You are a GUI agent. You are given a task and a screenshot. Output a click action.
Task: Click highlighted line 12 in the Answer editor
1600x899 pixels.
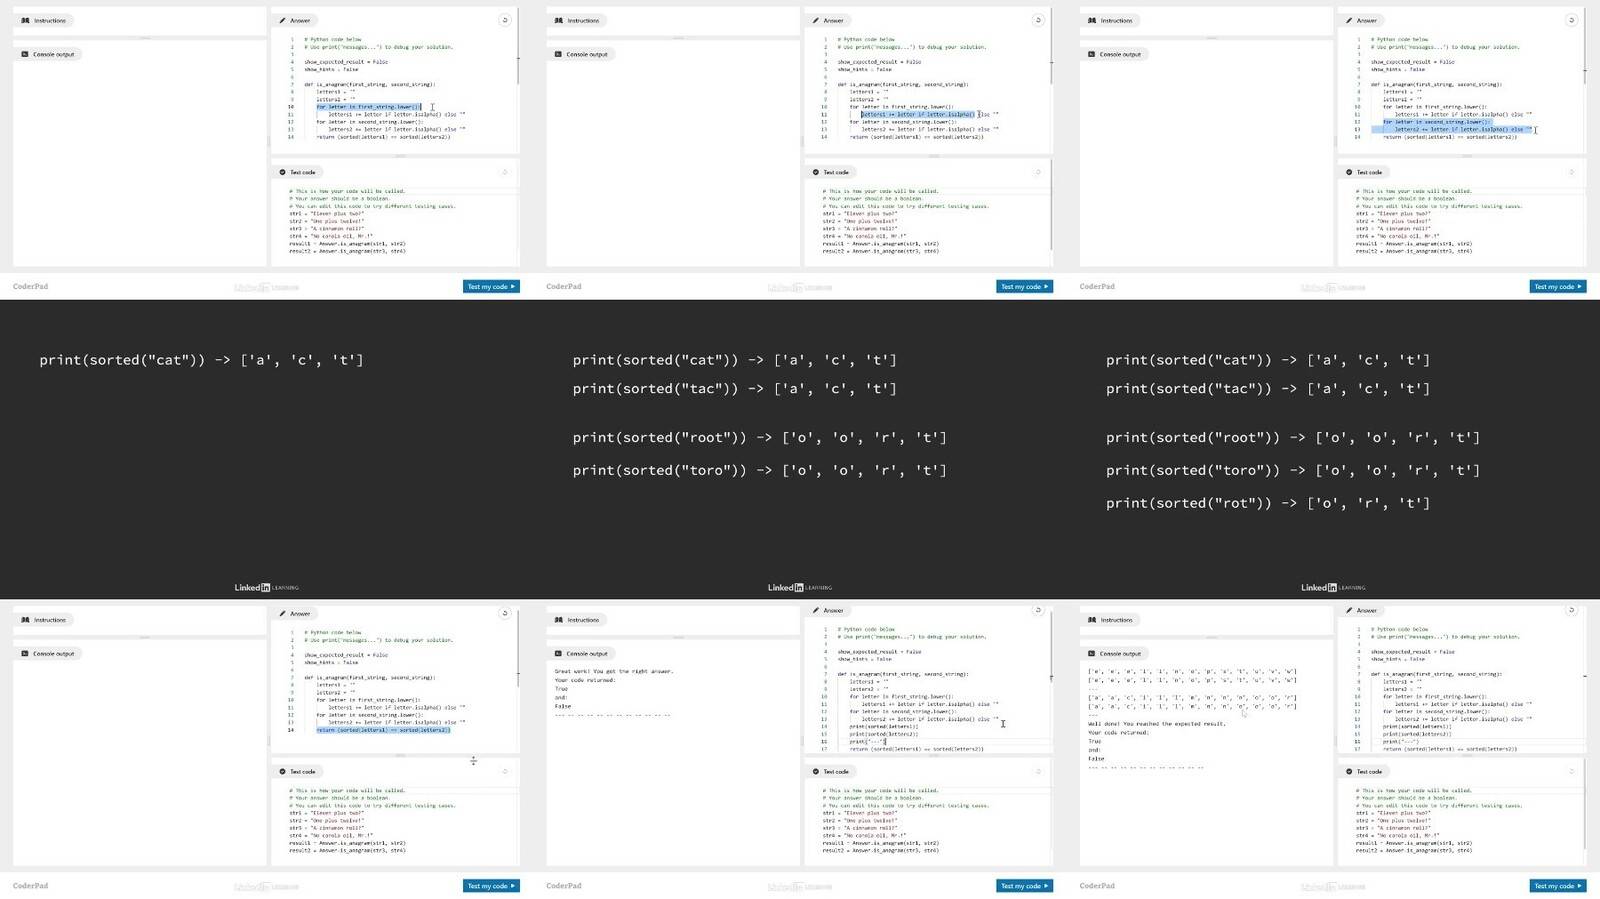1437,122
